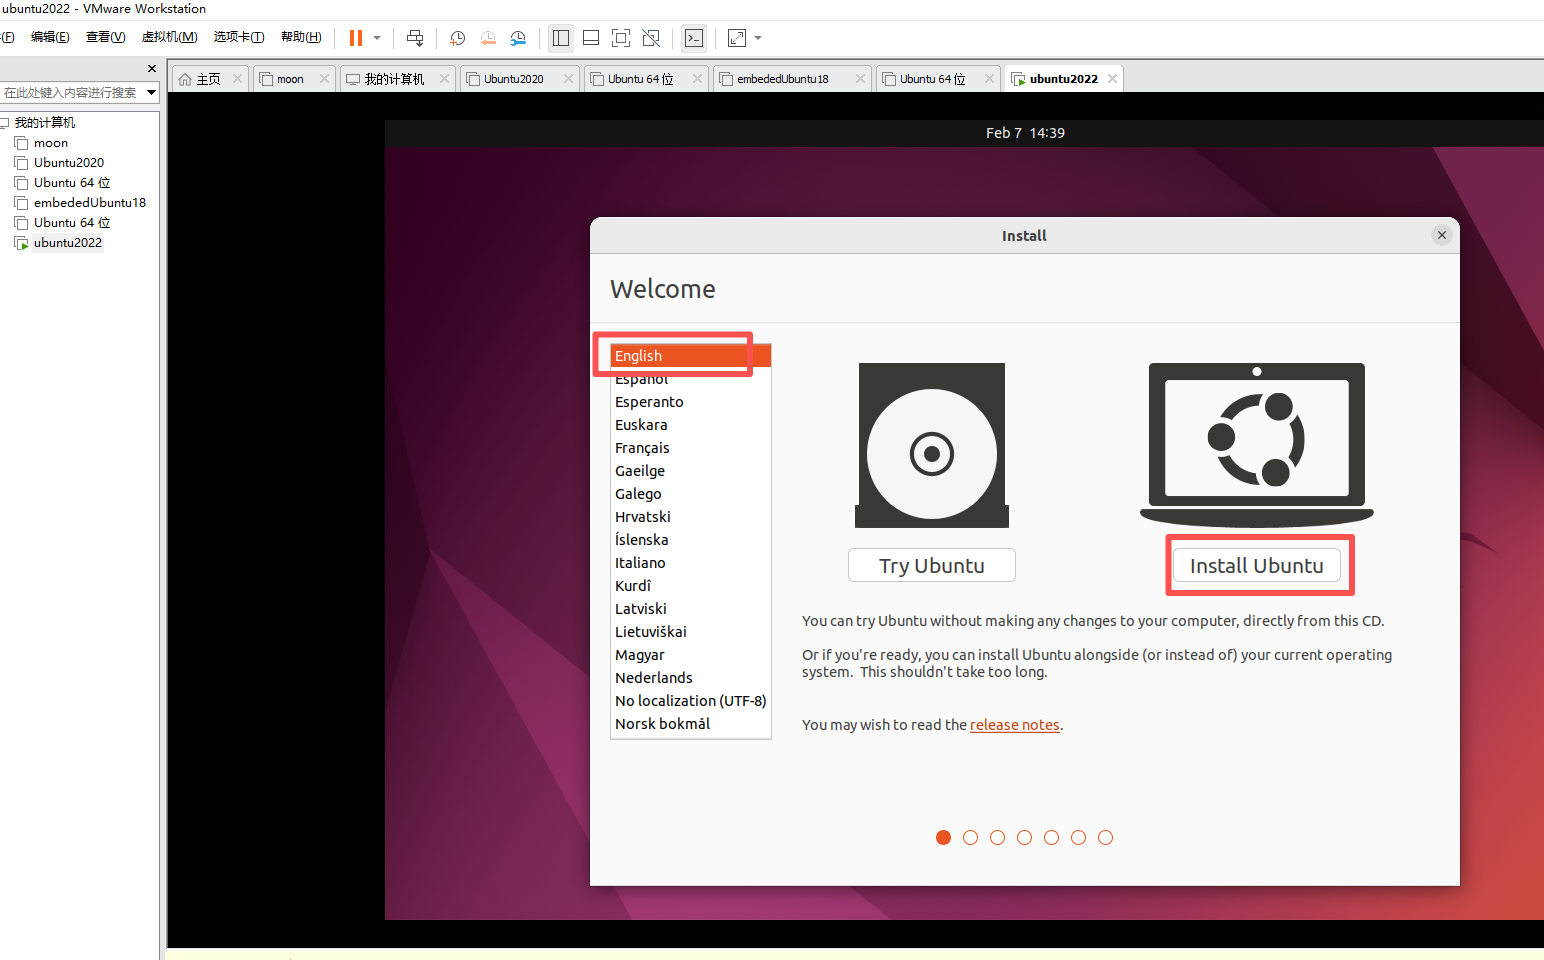Close the Install dialog
The height and width of the screenshot is (960, 1544).
(1441, 235)
